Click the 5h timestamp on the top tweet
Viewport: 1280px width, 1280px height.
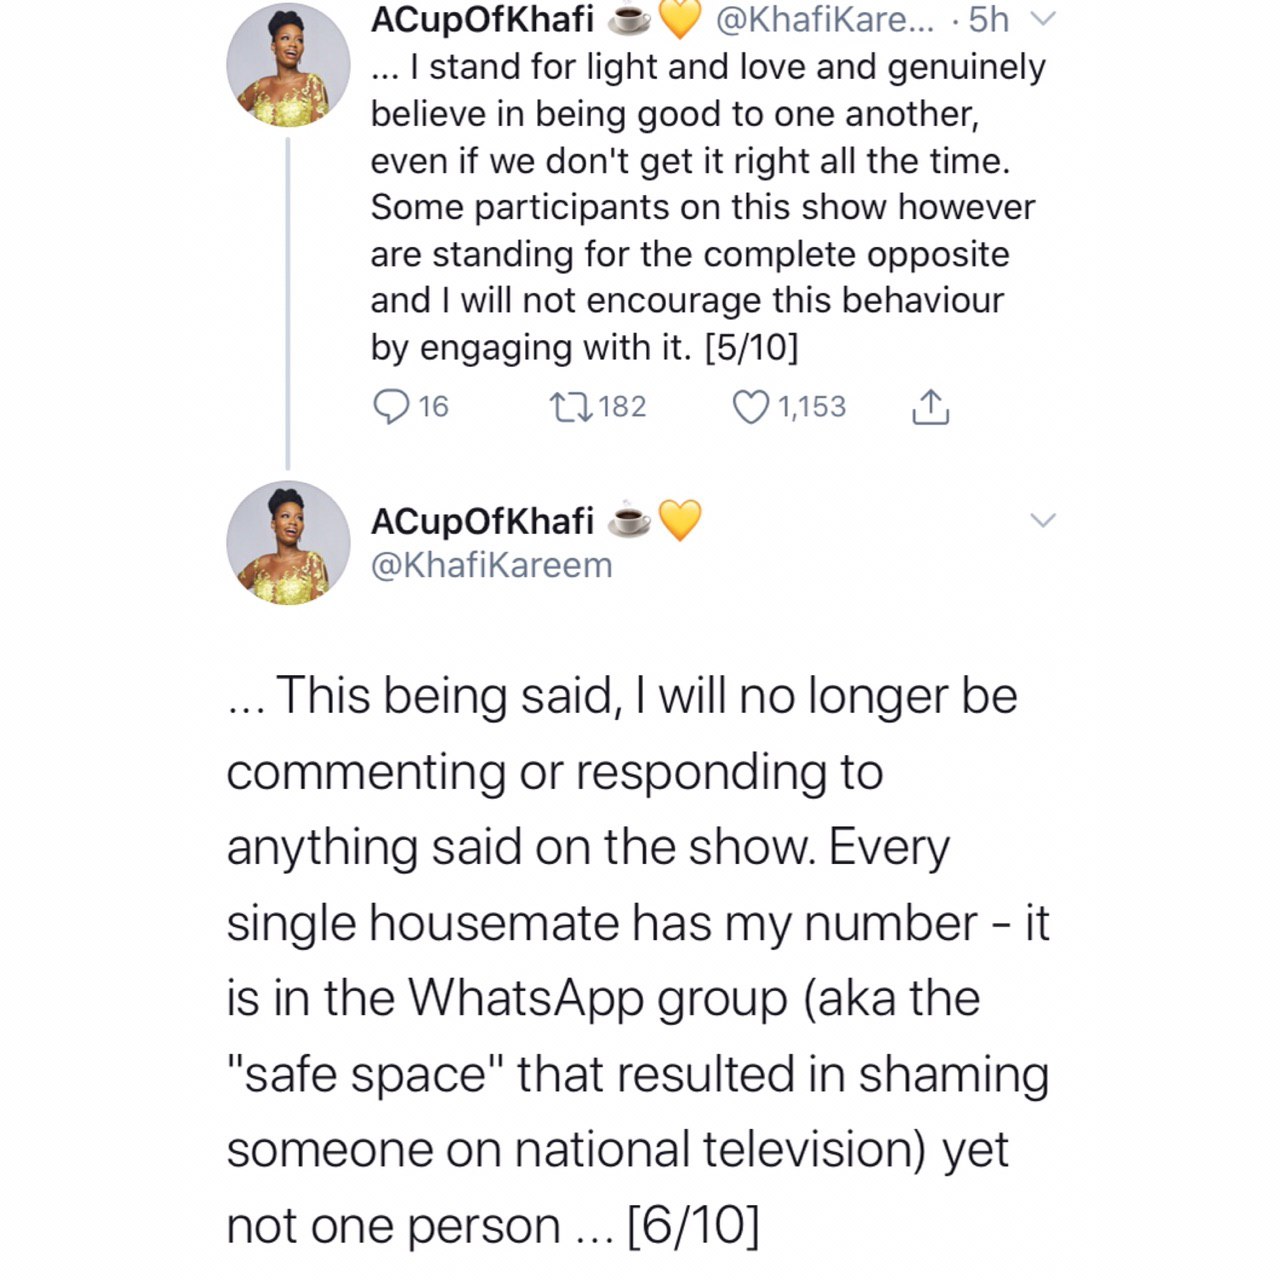pos(989,20)
